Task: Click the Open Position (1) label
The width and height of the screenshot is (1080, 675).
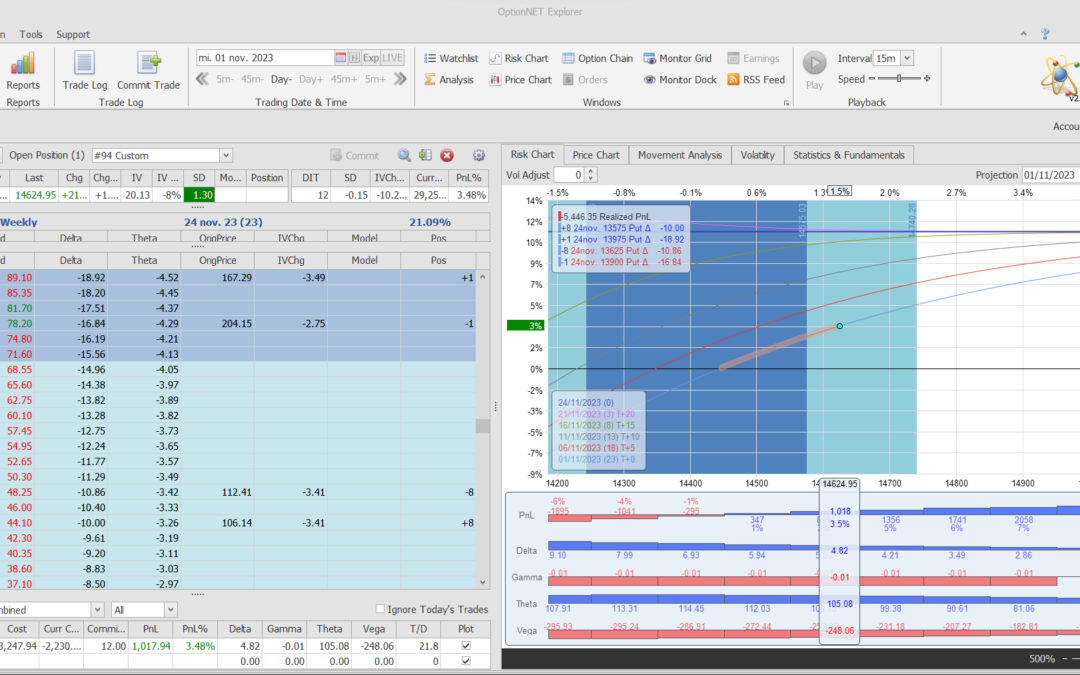Action: click(46, 155)
